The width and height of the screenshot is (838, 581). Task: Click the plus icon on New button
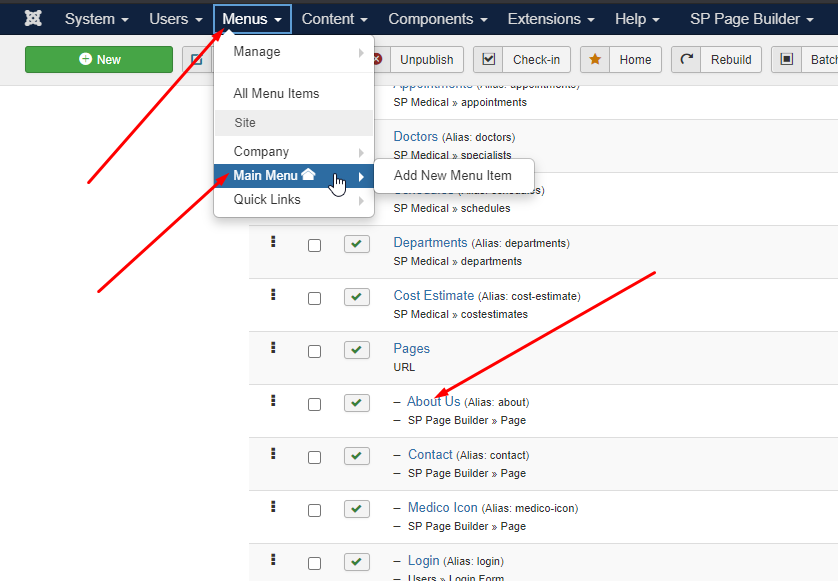click(85, 59)
